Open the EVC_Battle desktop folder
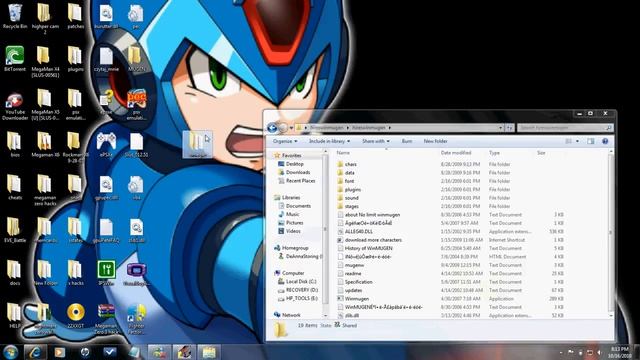 [15, 230]
